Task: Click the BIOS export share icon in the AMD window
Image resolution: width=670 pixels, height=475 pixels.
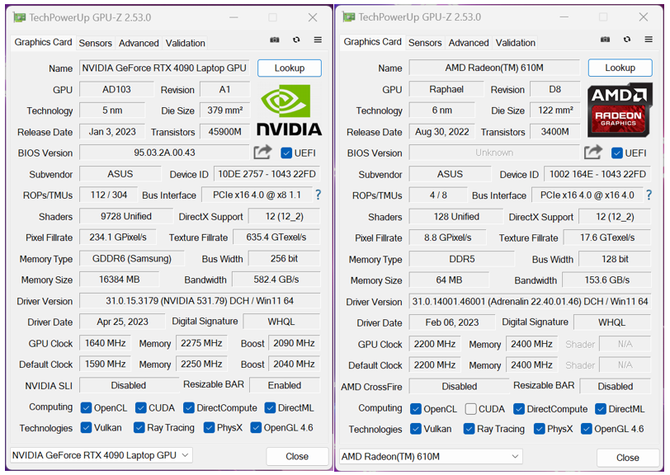Action: 593,152
